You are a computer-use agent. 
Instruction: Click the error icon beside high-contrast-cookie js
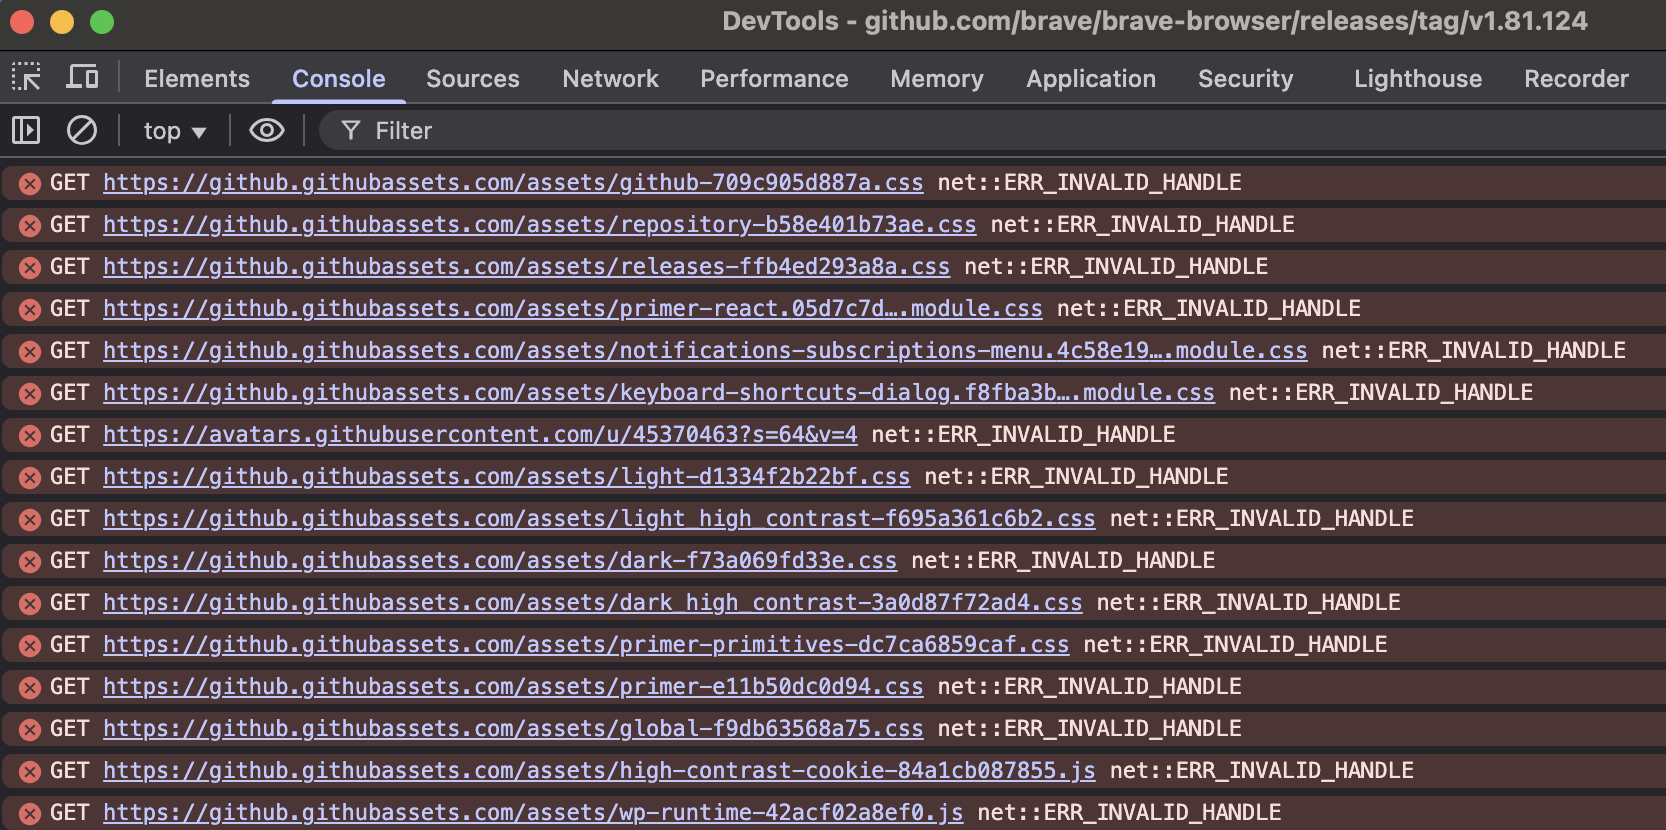tap(30, 771)
